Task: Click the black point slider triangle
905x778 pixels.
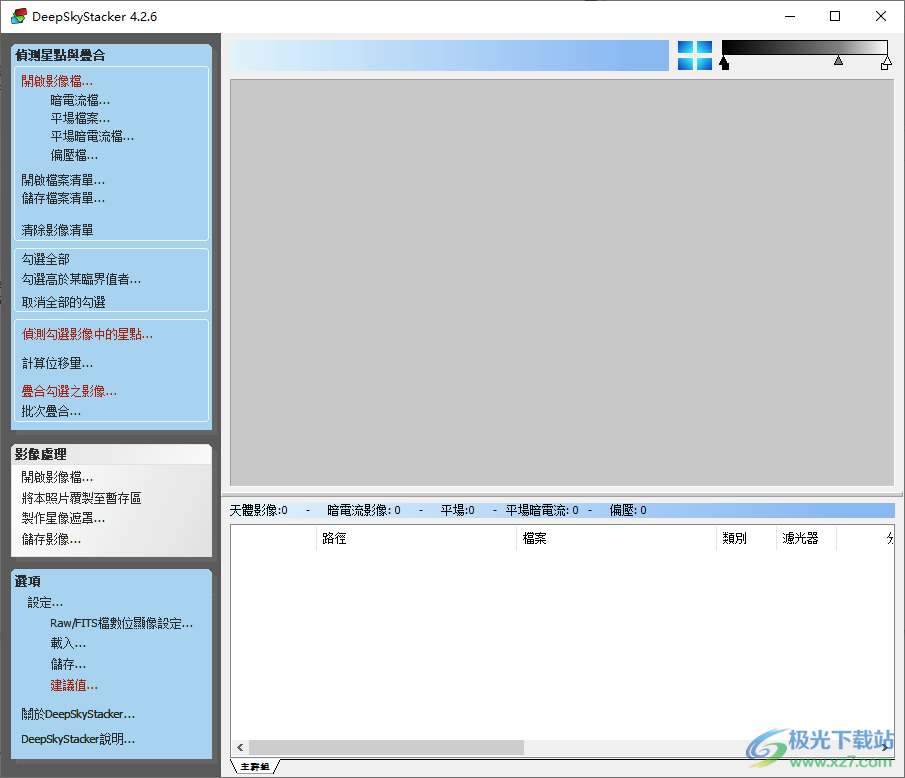Action: pyautogui.click(x=724, y=63)
